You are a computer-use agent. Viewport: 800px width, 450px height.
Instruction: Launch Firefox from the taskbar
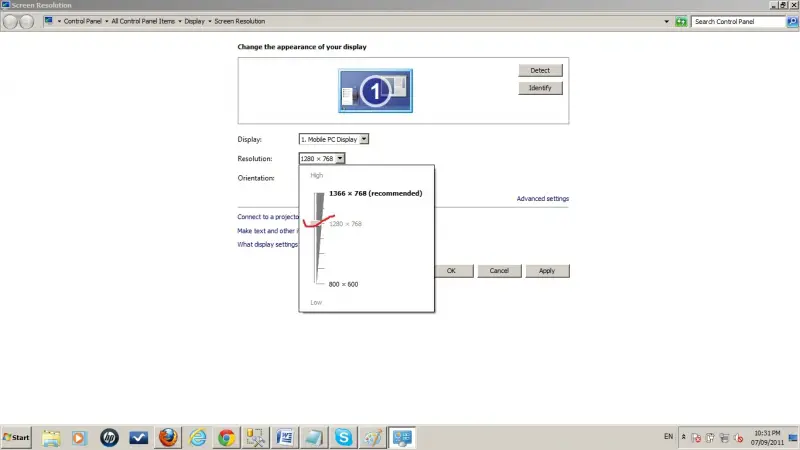168,438
